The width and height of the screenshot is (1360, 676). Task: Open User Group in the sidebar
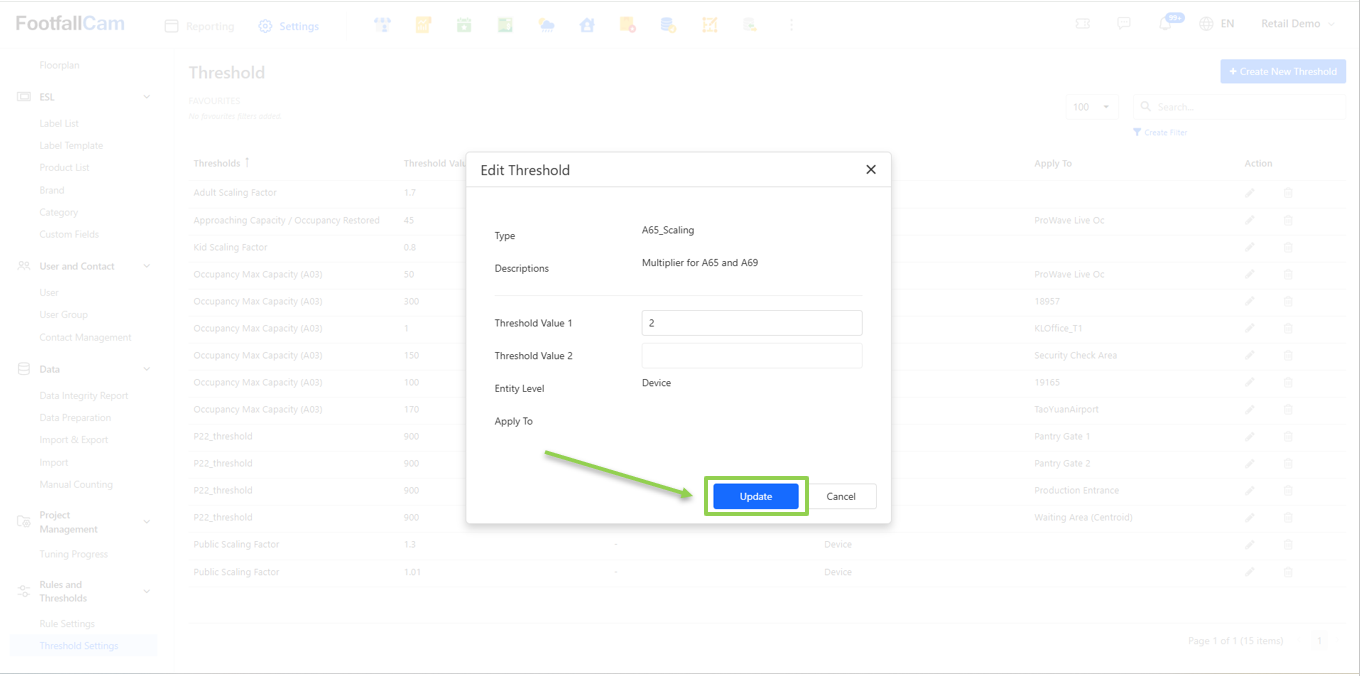(64, 314)
